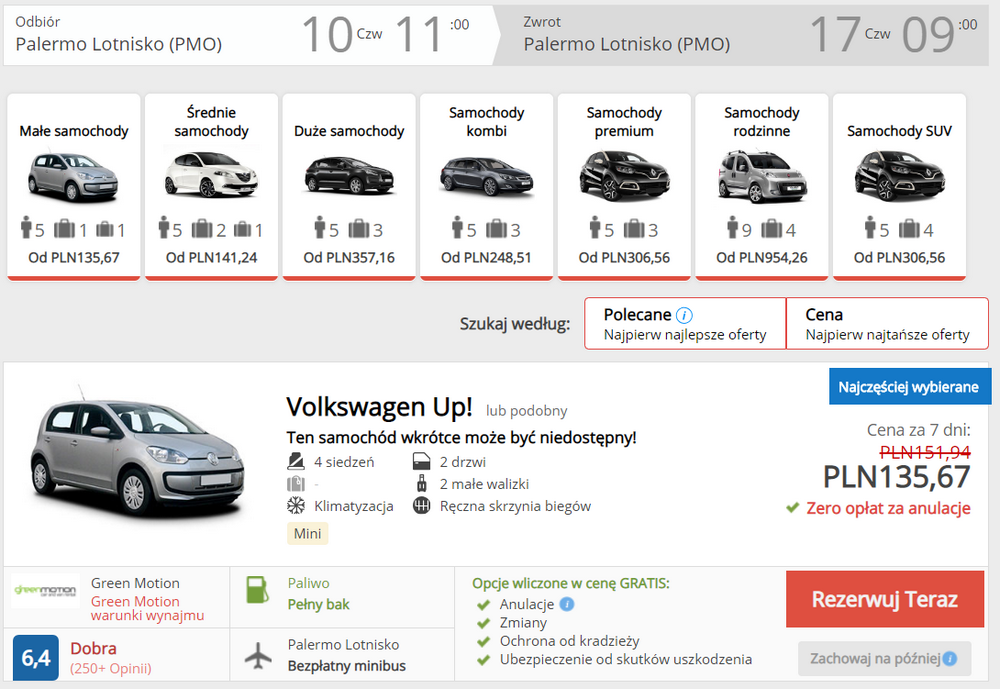1000x689 pixels.
Task: Select the Średnie samochody category card
Action: point(212,187)
